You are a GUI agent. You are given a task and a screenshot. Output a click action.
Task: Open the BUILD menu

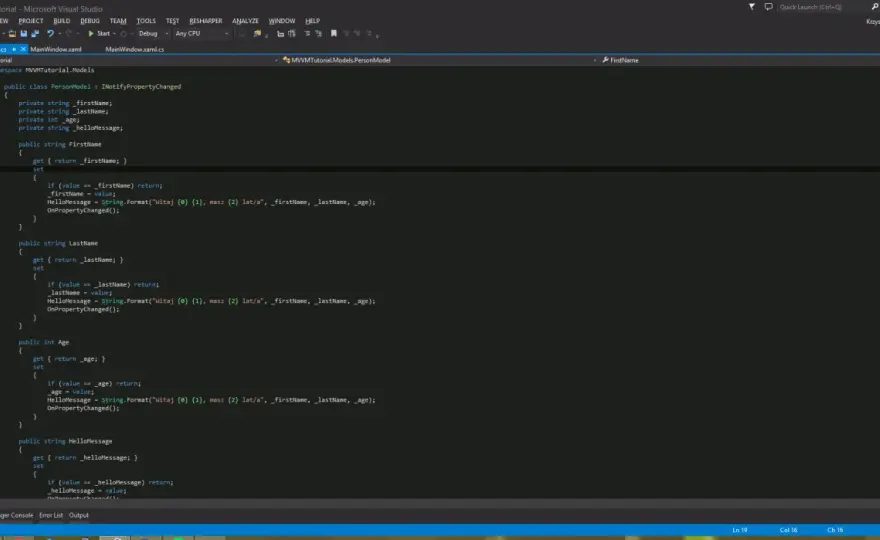point(62,21)
